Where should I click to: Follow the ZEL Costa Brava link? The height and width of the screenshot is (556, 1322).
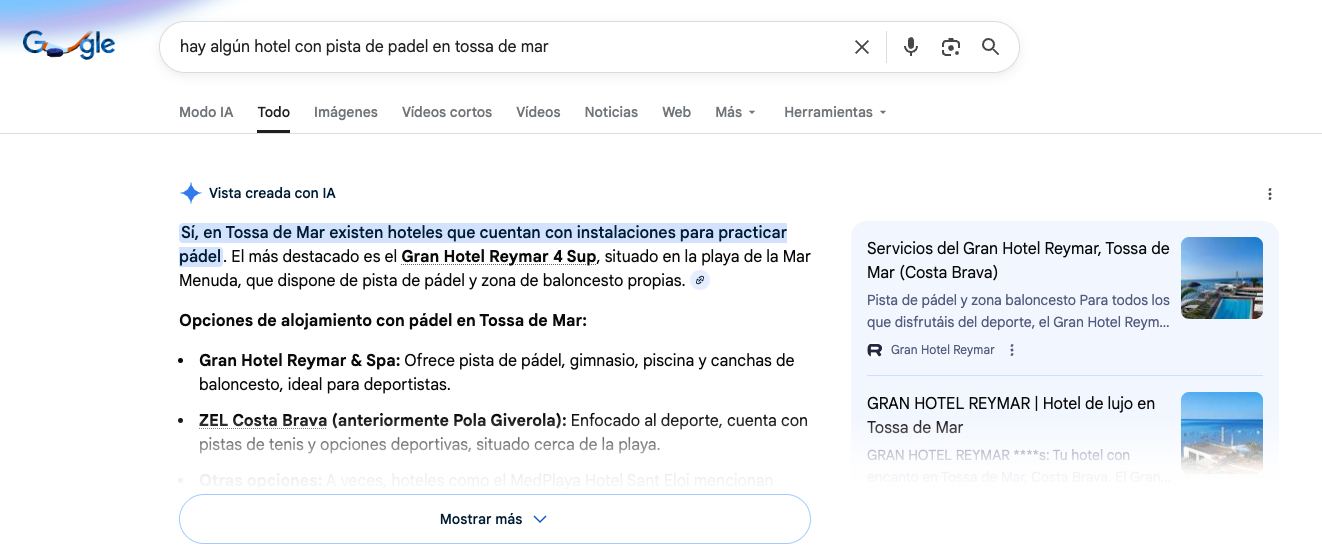coord(263,421)
